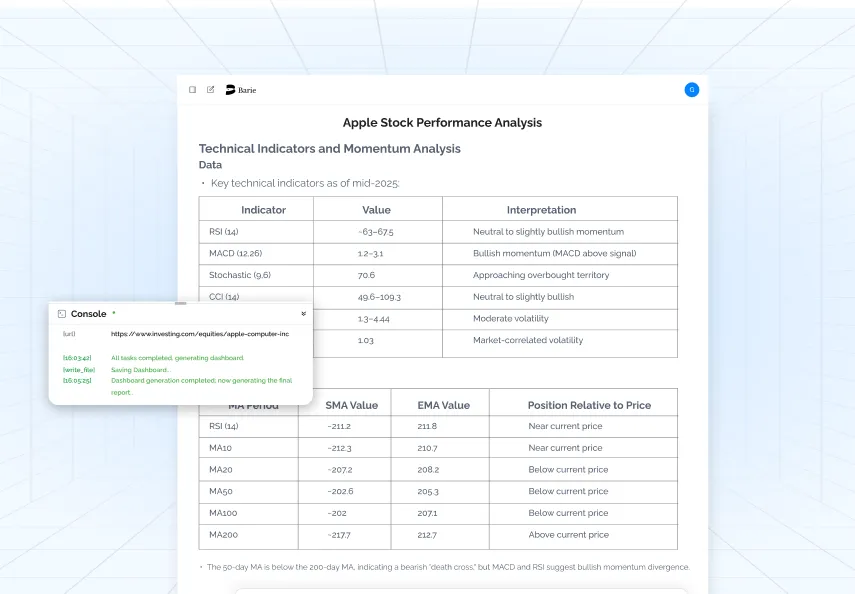Select the value 70.6
This screenshot has width=855, height=594.
tap(366, 275)
